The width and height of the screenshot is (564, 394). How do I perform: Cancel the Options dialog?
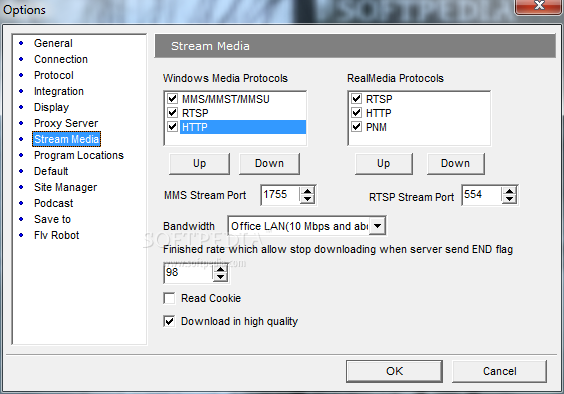pos(500,371)
